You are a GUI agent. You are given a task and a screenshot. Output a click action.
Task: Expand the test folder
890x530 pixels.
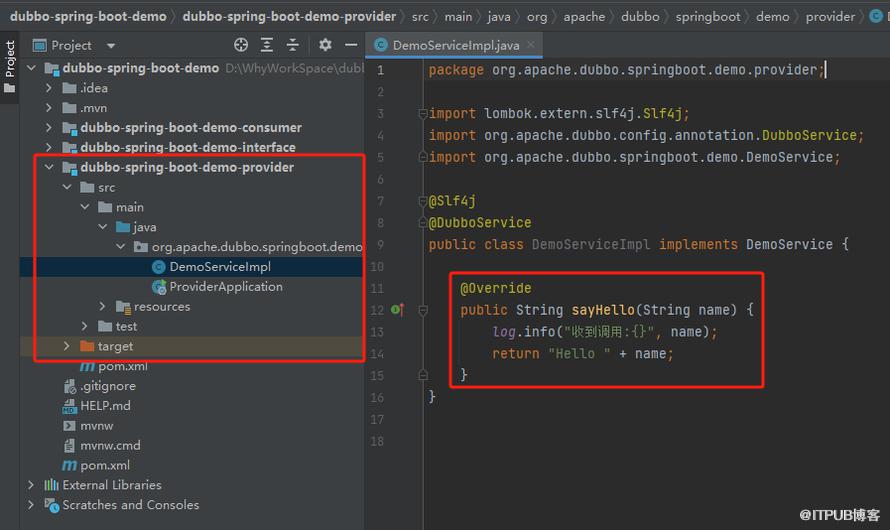85,326
